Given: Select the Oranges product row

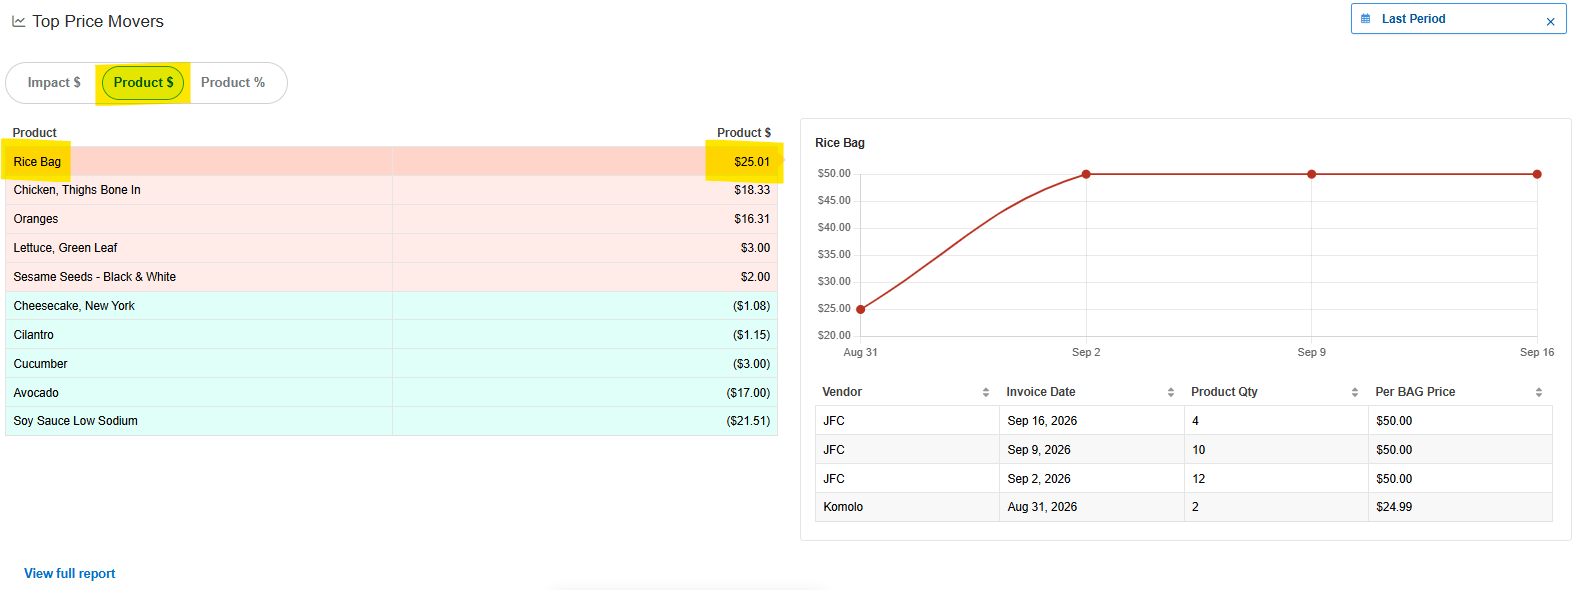Looking at the screenshot, I should (x=391, y=219).
